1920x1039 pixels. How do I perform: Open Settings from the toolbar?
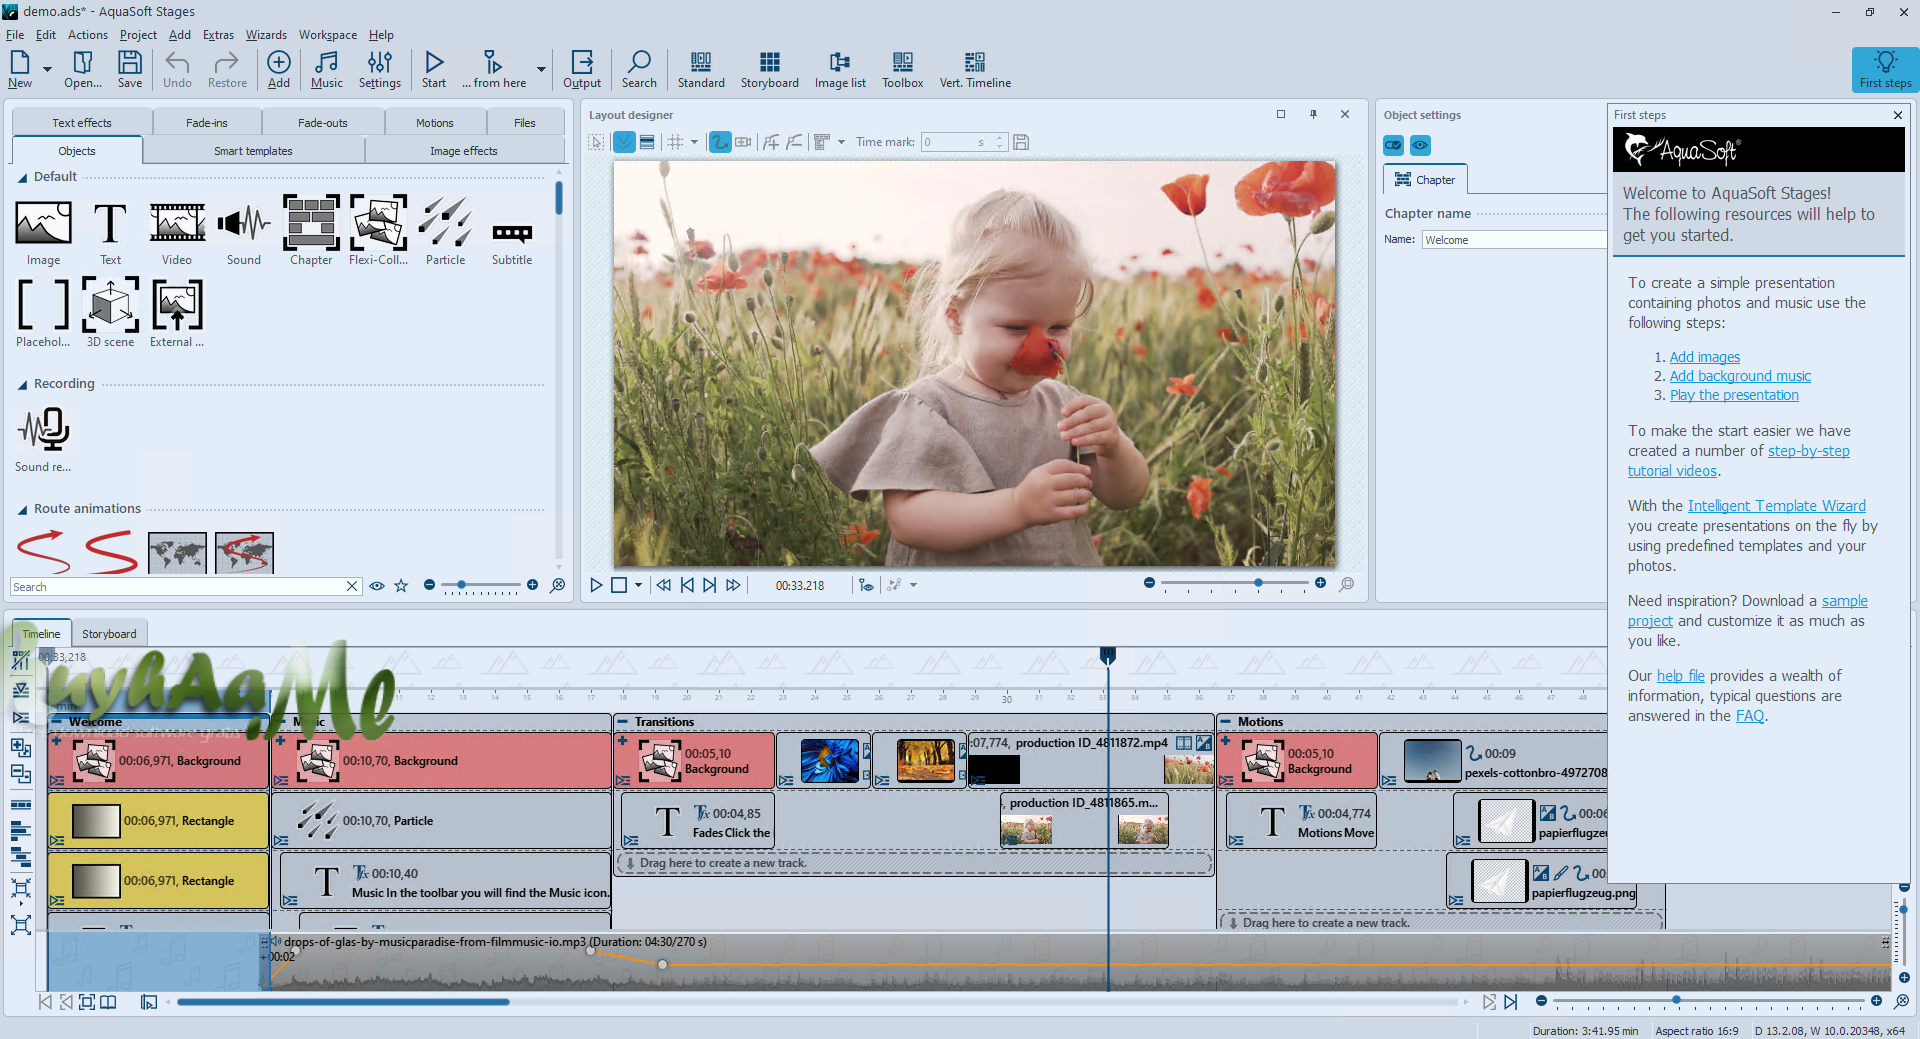click(x=380, y=69)
